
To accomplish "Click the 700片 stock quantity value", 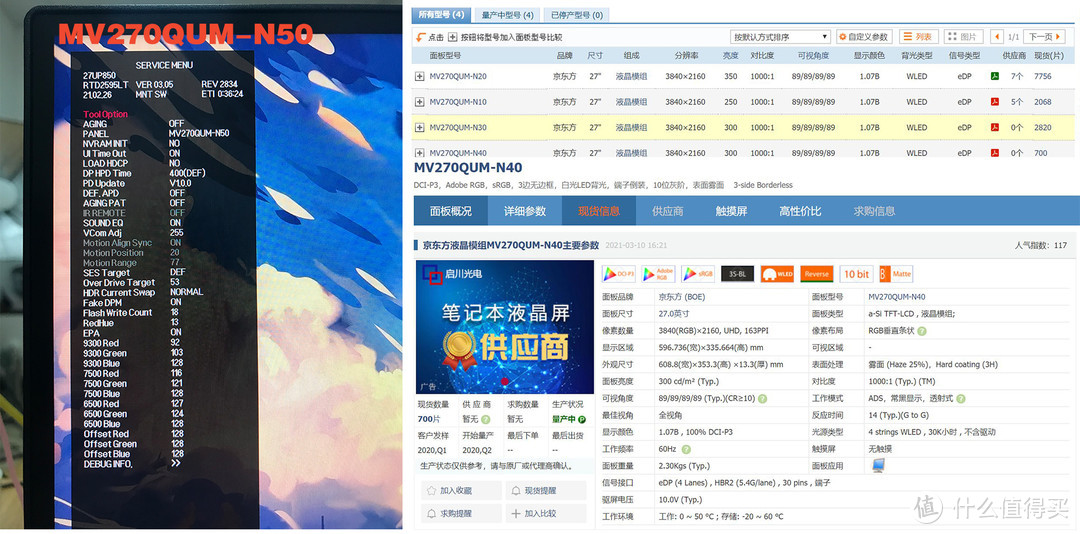I will pyautogui.click(x=427, y=419).
